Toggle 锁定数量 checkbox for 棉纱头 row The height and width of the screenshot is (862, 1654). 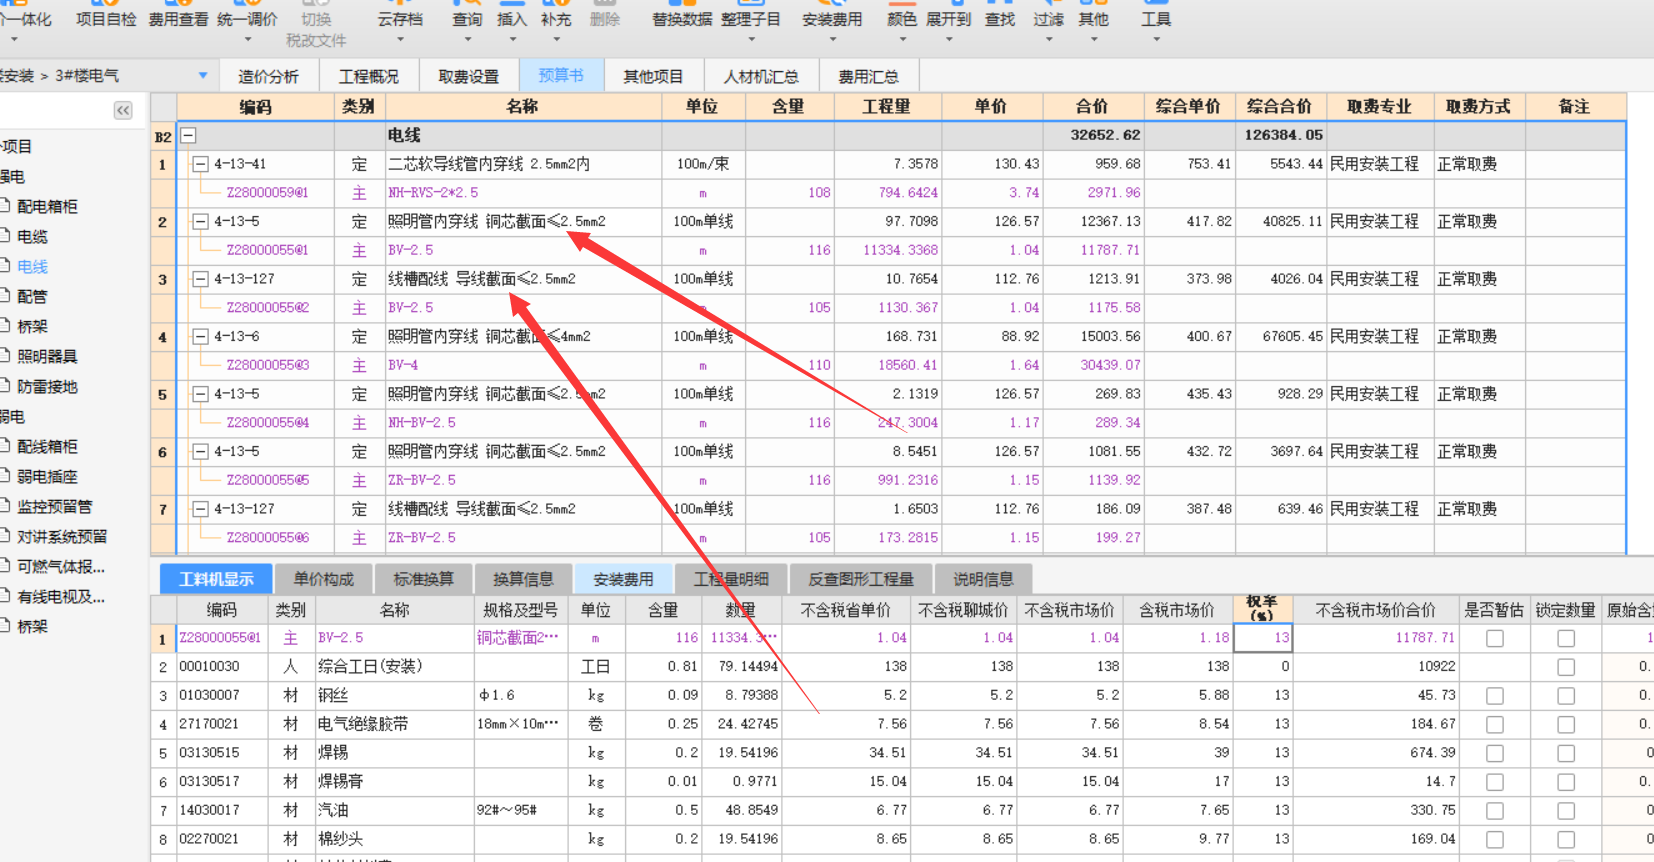pyautogui.click(x=1566, y=840)
